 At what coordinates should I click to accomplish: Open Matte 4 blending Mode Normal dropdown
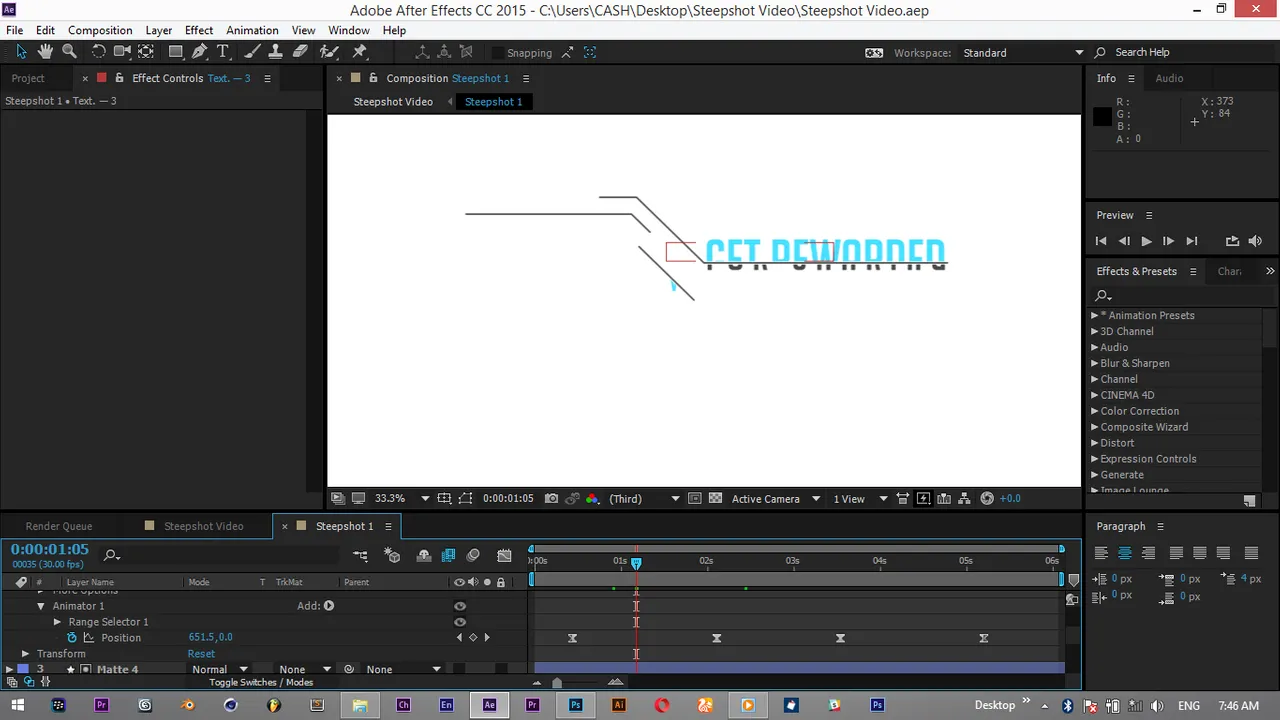tap(219, 670)
